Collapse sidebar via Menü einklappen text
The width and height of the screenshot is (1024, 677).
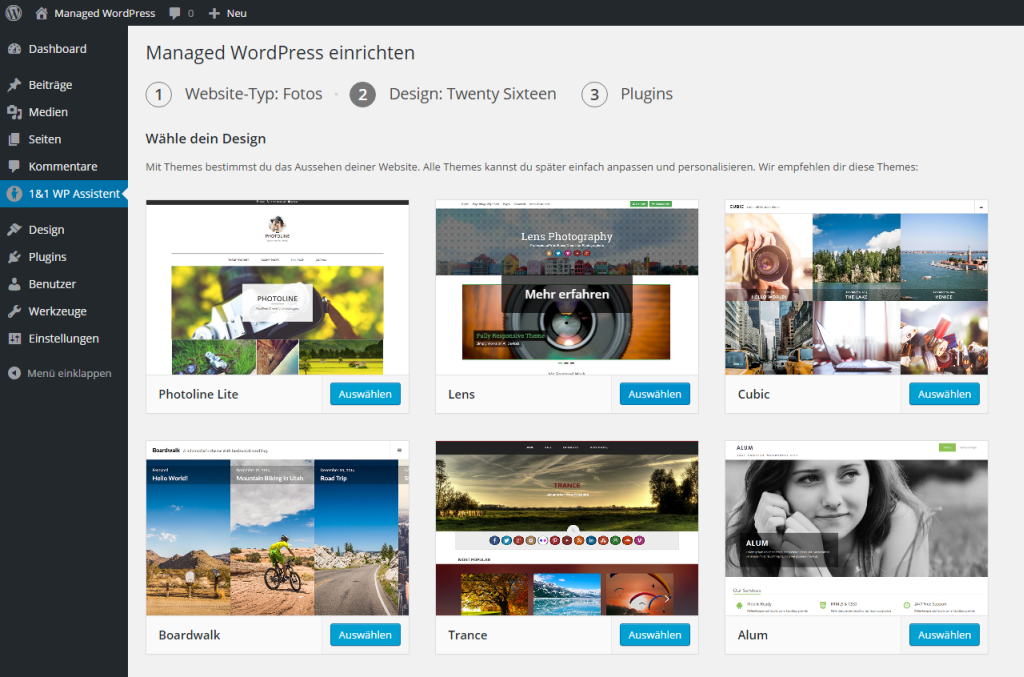(x=69, y=373)
